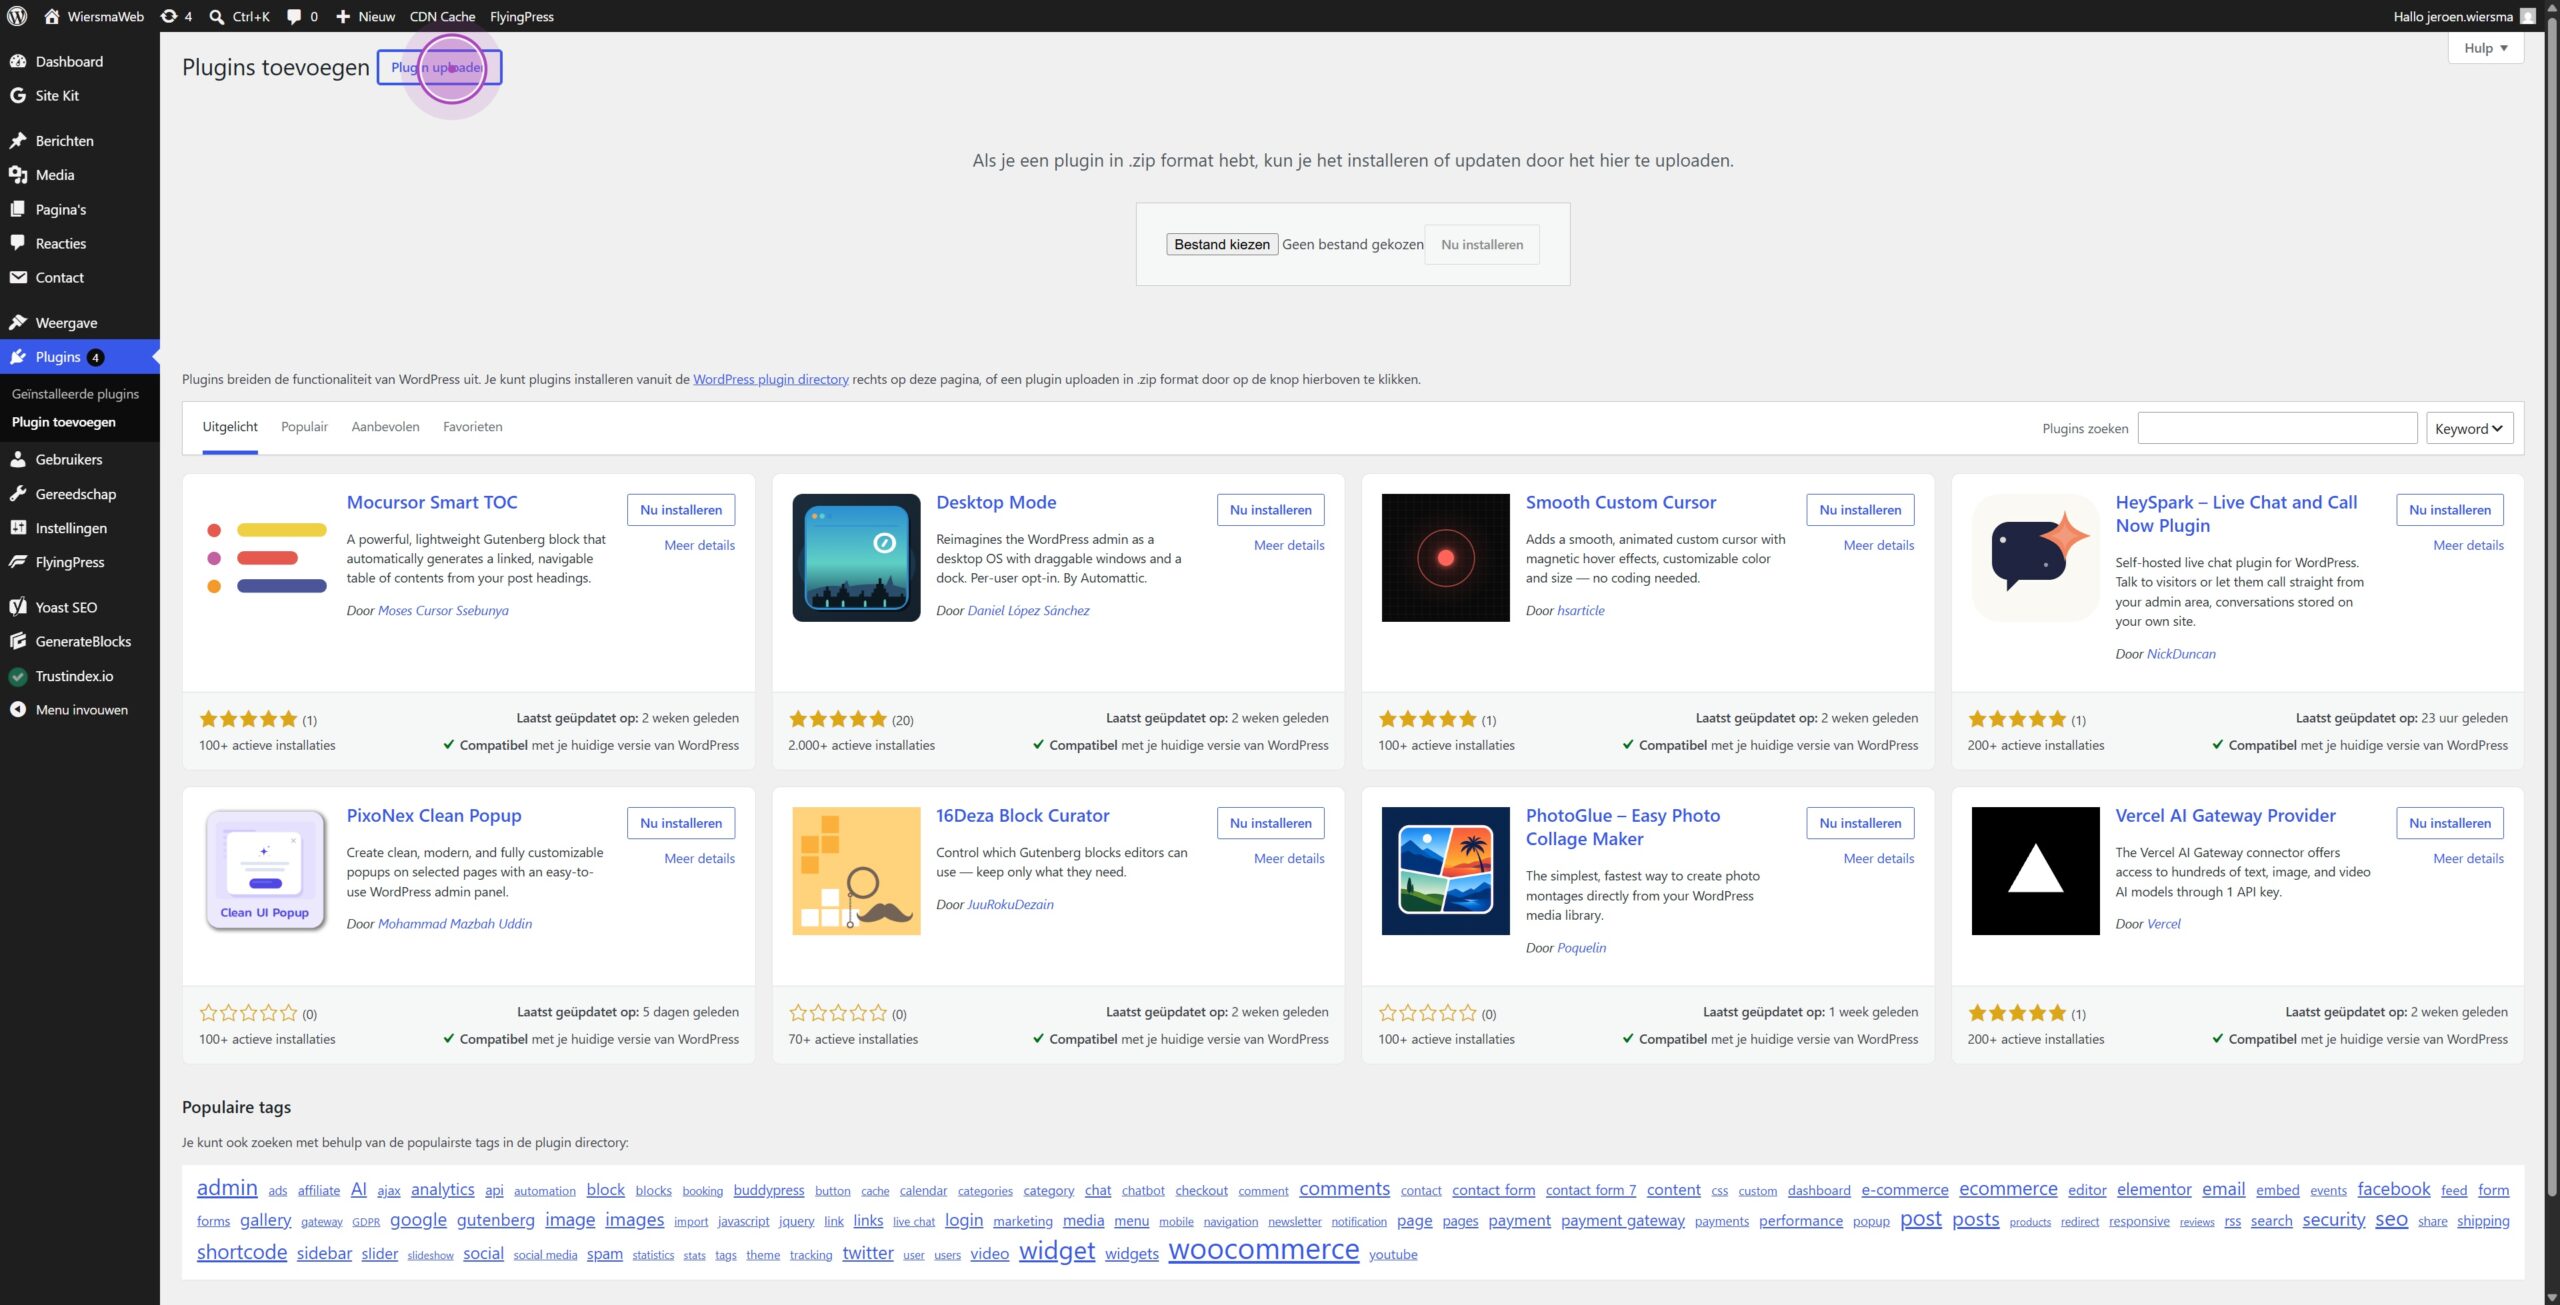Open the WordPress logo menu
Image resolution: width=2560 pixels, height=1305 pixels.
pyautogui.click(x=17, y=16)
